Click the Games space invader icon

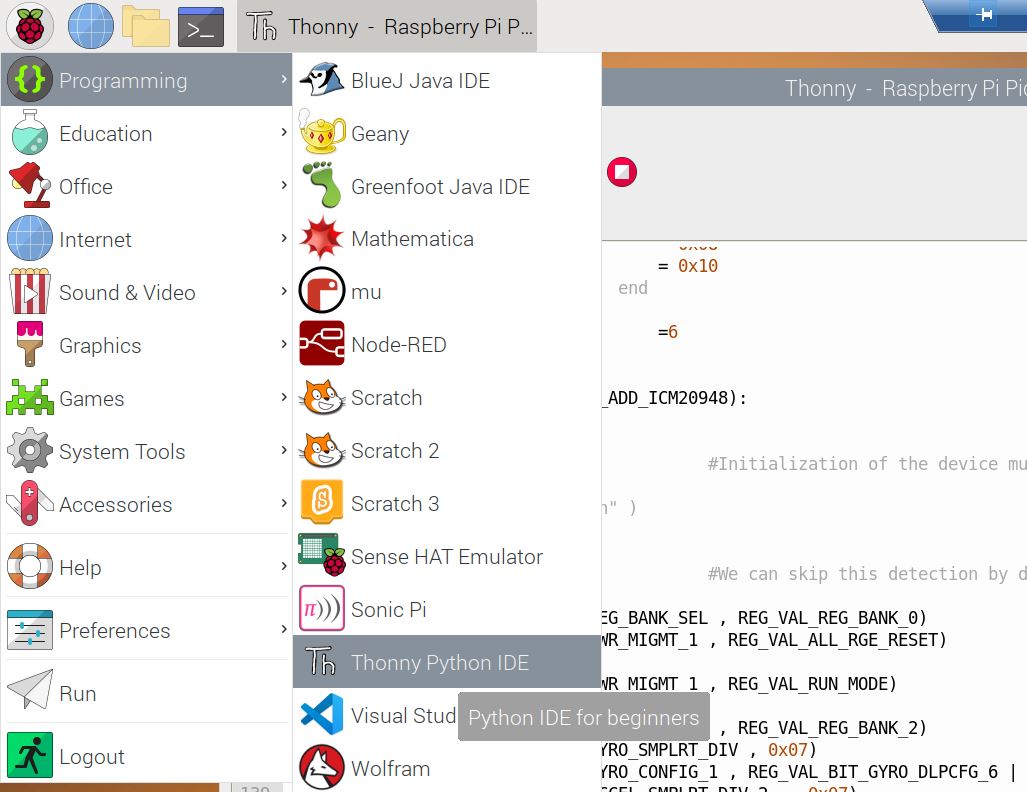point(29,398)
